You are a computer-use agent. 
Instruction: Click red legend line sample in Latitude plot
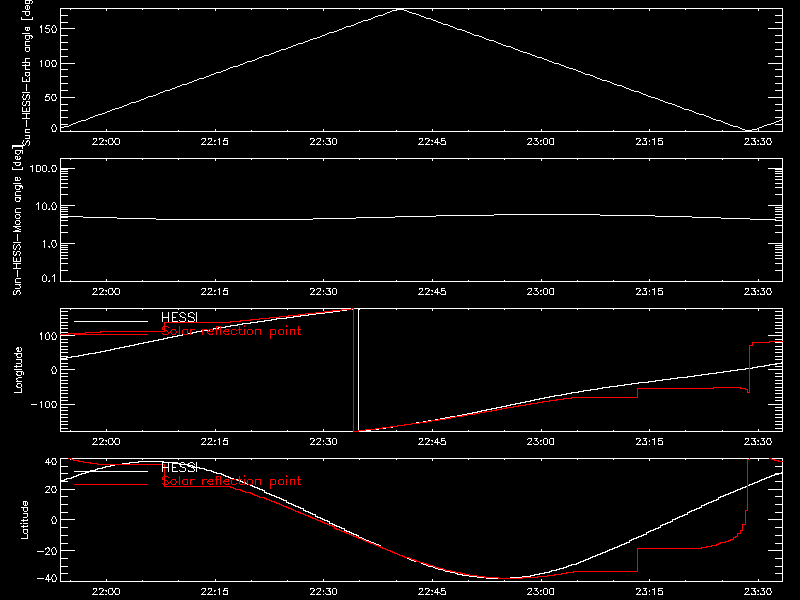click(111, 485)
